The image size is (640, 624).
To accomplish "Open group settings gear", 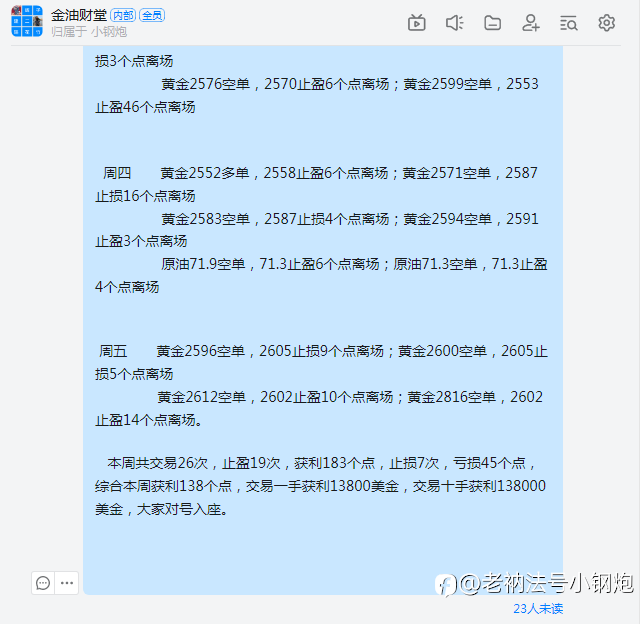I will click(607, 23).
